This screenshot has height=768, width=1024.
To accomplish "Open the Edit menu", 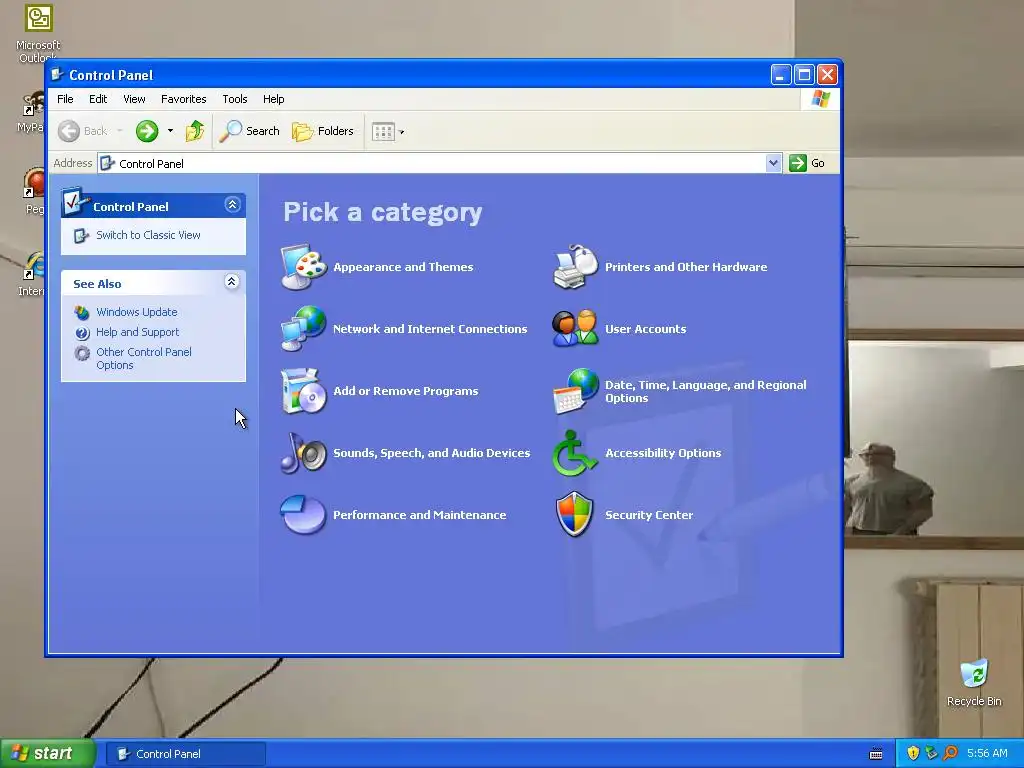I will pos(98,99).
